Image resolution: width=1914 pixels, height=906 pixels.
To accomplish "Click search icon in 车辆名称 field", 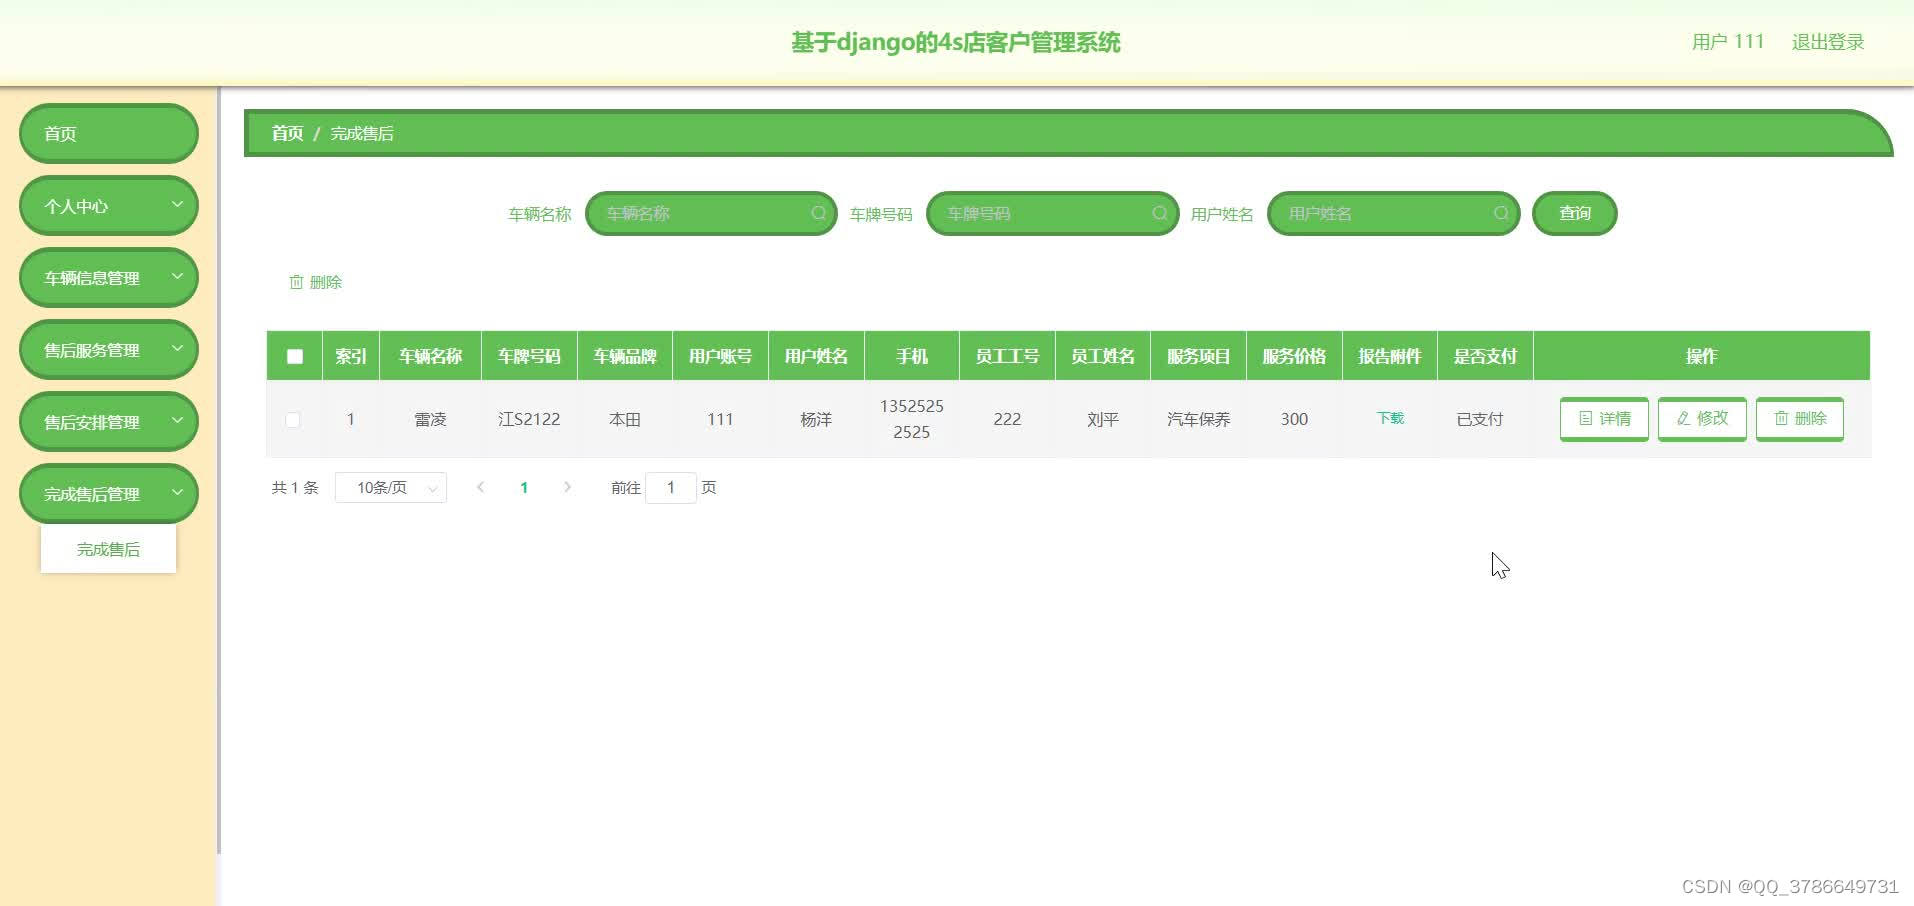I will (x=818, y=213).
